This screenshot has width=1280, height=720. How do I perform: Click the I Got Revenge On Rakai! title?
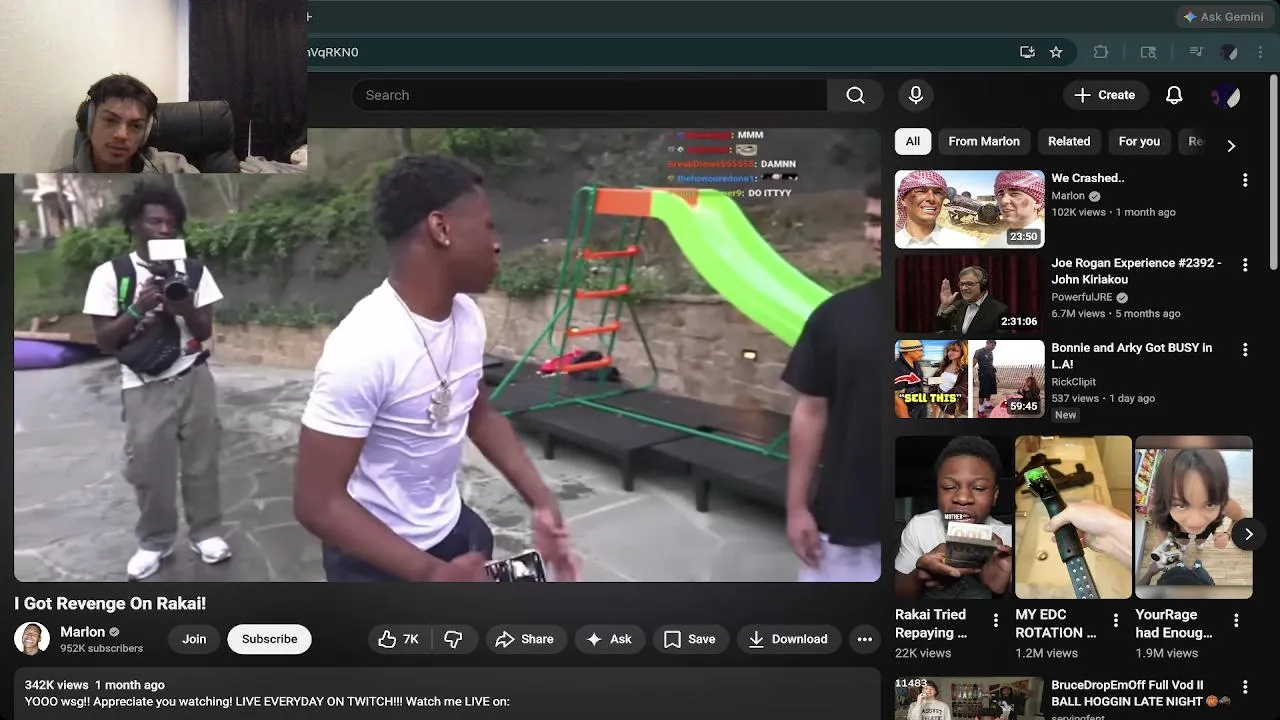click(x=110, y=603)
